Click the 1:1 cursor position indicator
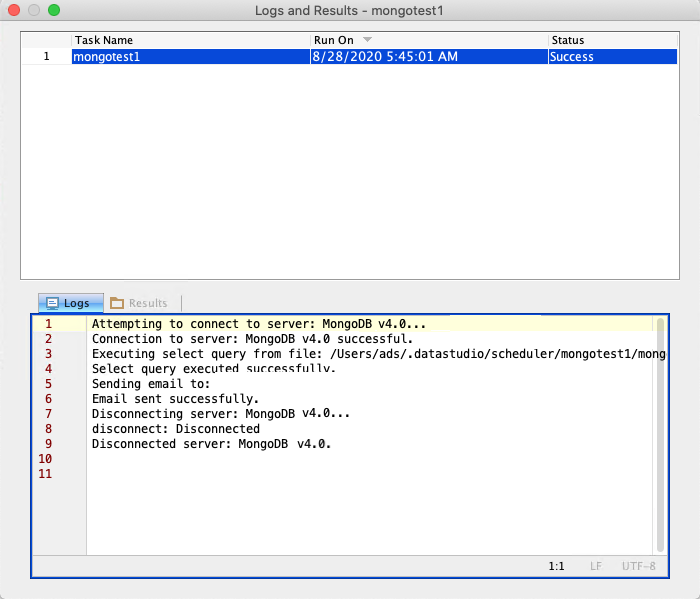The height and width of the screenshot is (599, 700). [x=556, y=566]
